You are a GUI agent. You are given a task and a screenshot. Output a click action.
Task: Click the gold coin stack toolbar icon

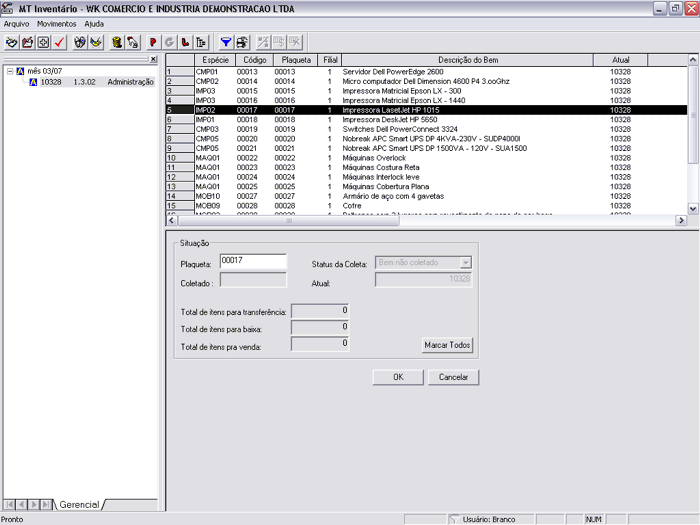tap(115, 42)
